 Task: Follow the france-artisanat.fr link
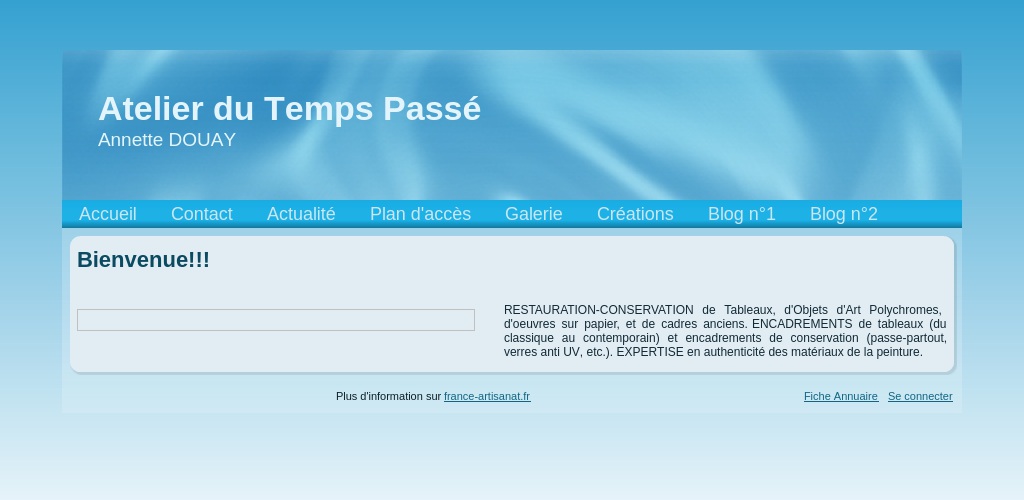pos(487,396)
